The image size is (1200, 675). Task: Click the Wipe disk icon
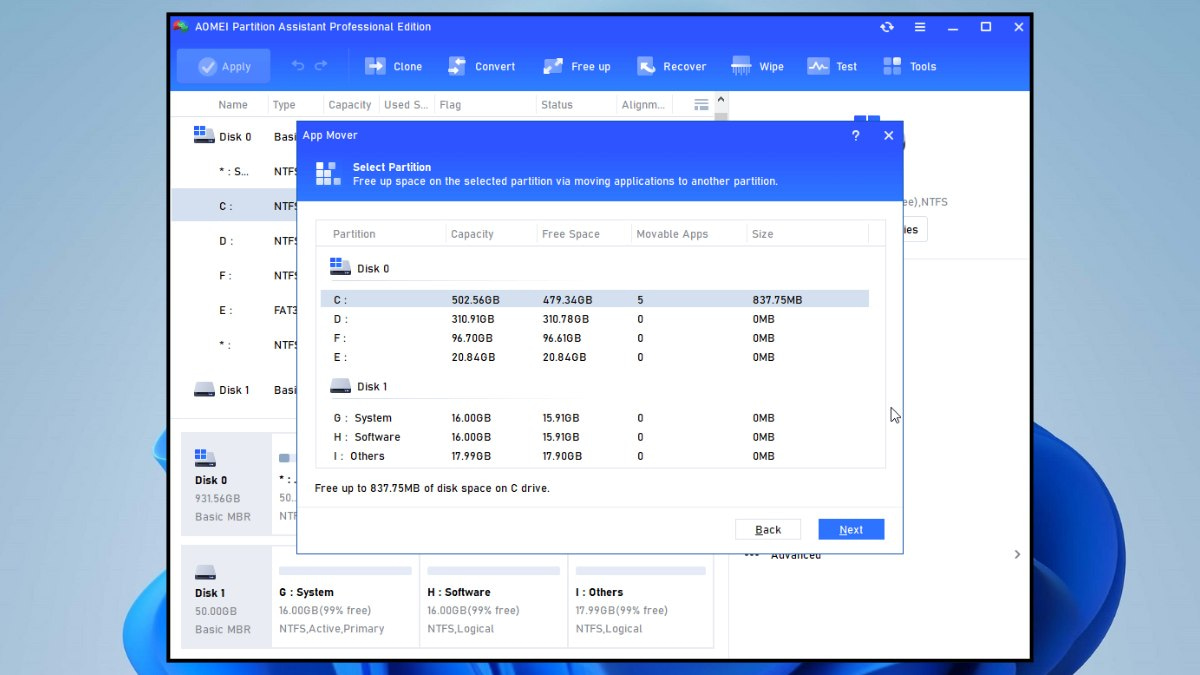pos(741,66)
